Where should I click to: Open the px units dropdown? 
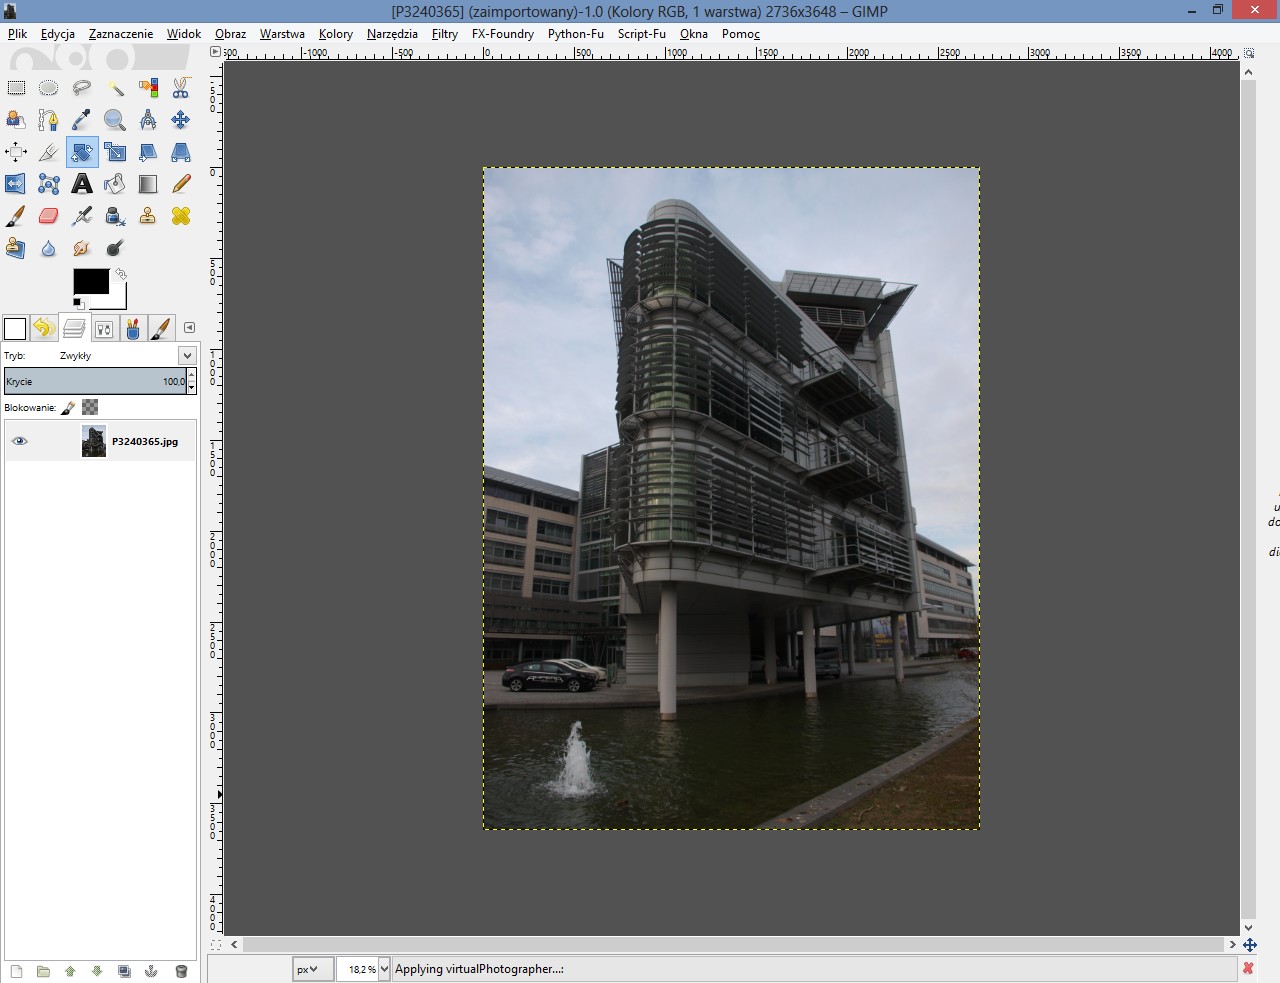[313, 969]
